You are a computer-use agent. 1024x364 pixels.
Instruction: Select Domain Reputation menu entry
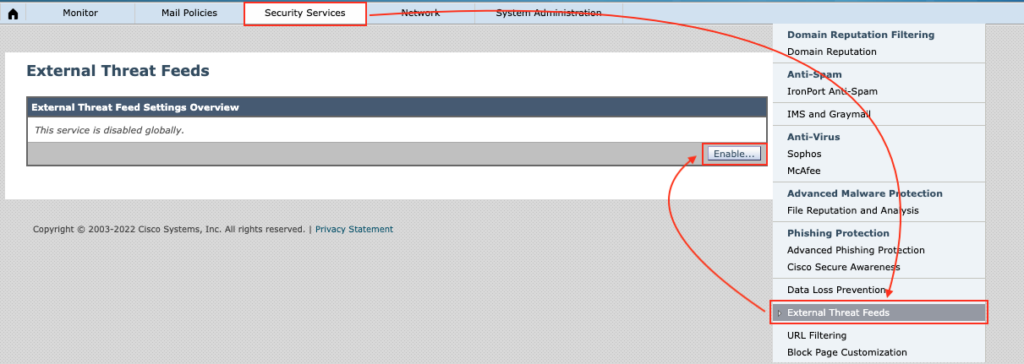(x=831, y=52)
